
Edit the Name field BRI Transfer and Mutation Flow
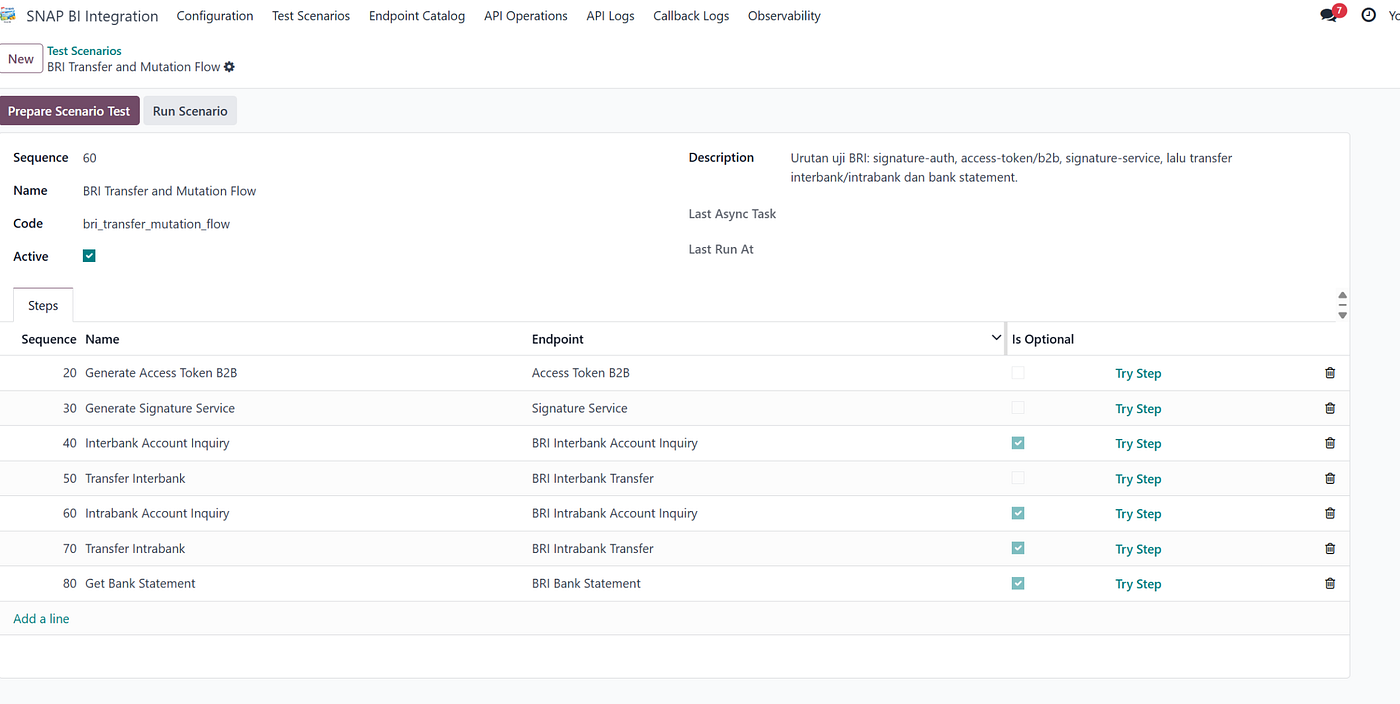(170, 191)
